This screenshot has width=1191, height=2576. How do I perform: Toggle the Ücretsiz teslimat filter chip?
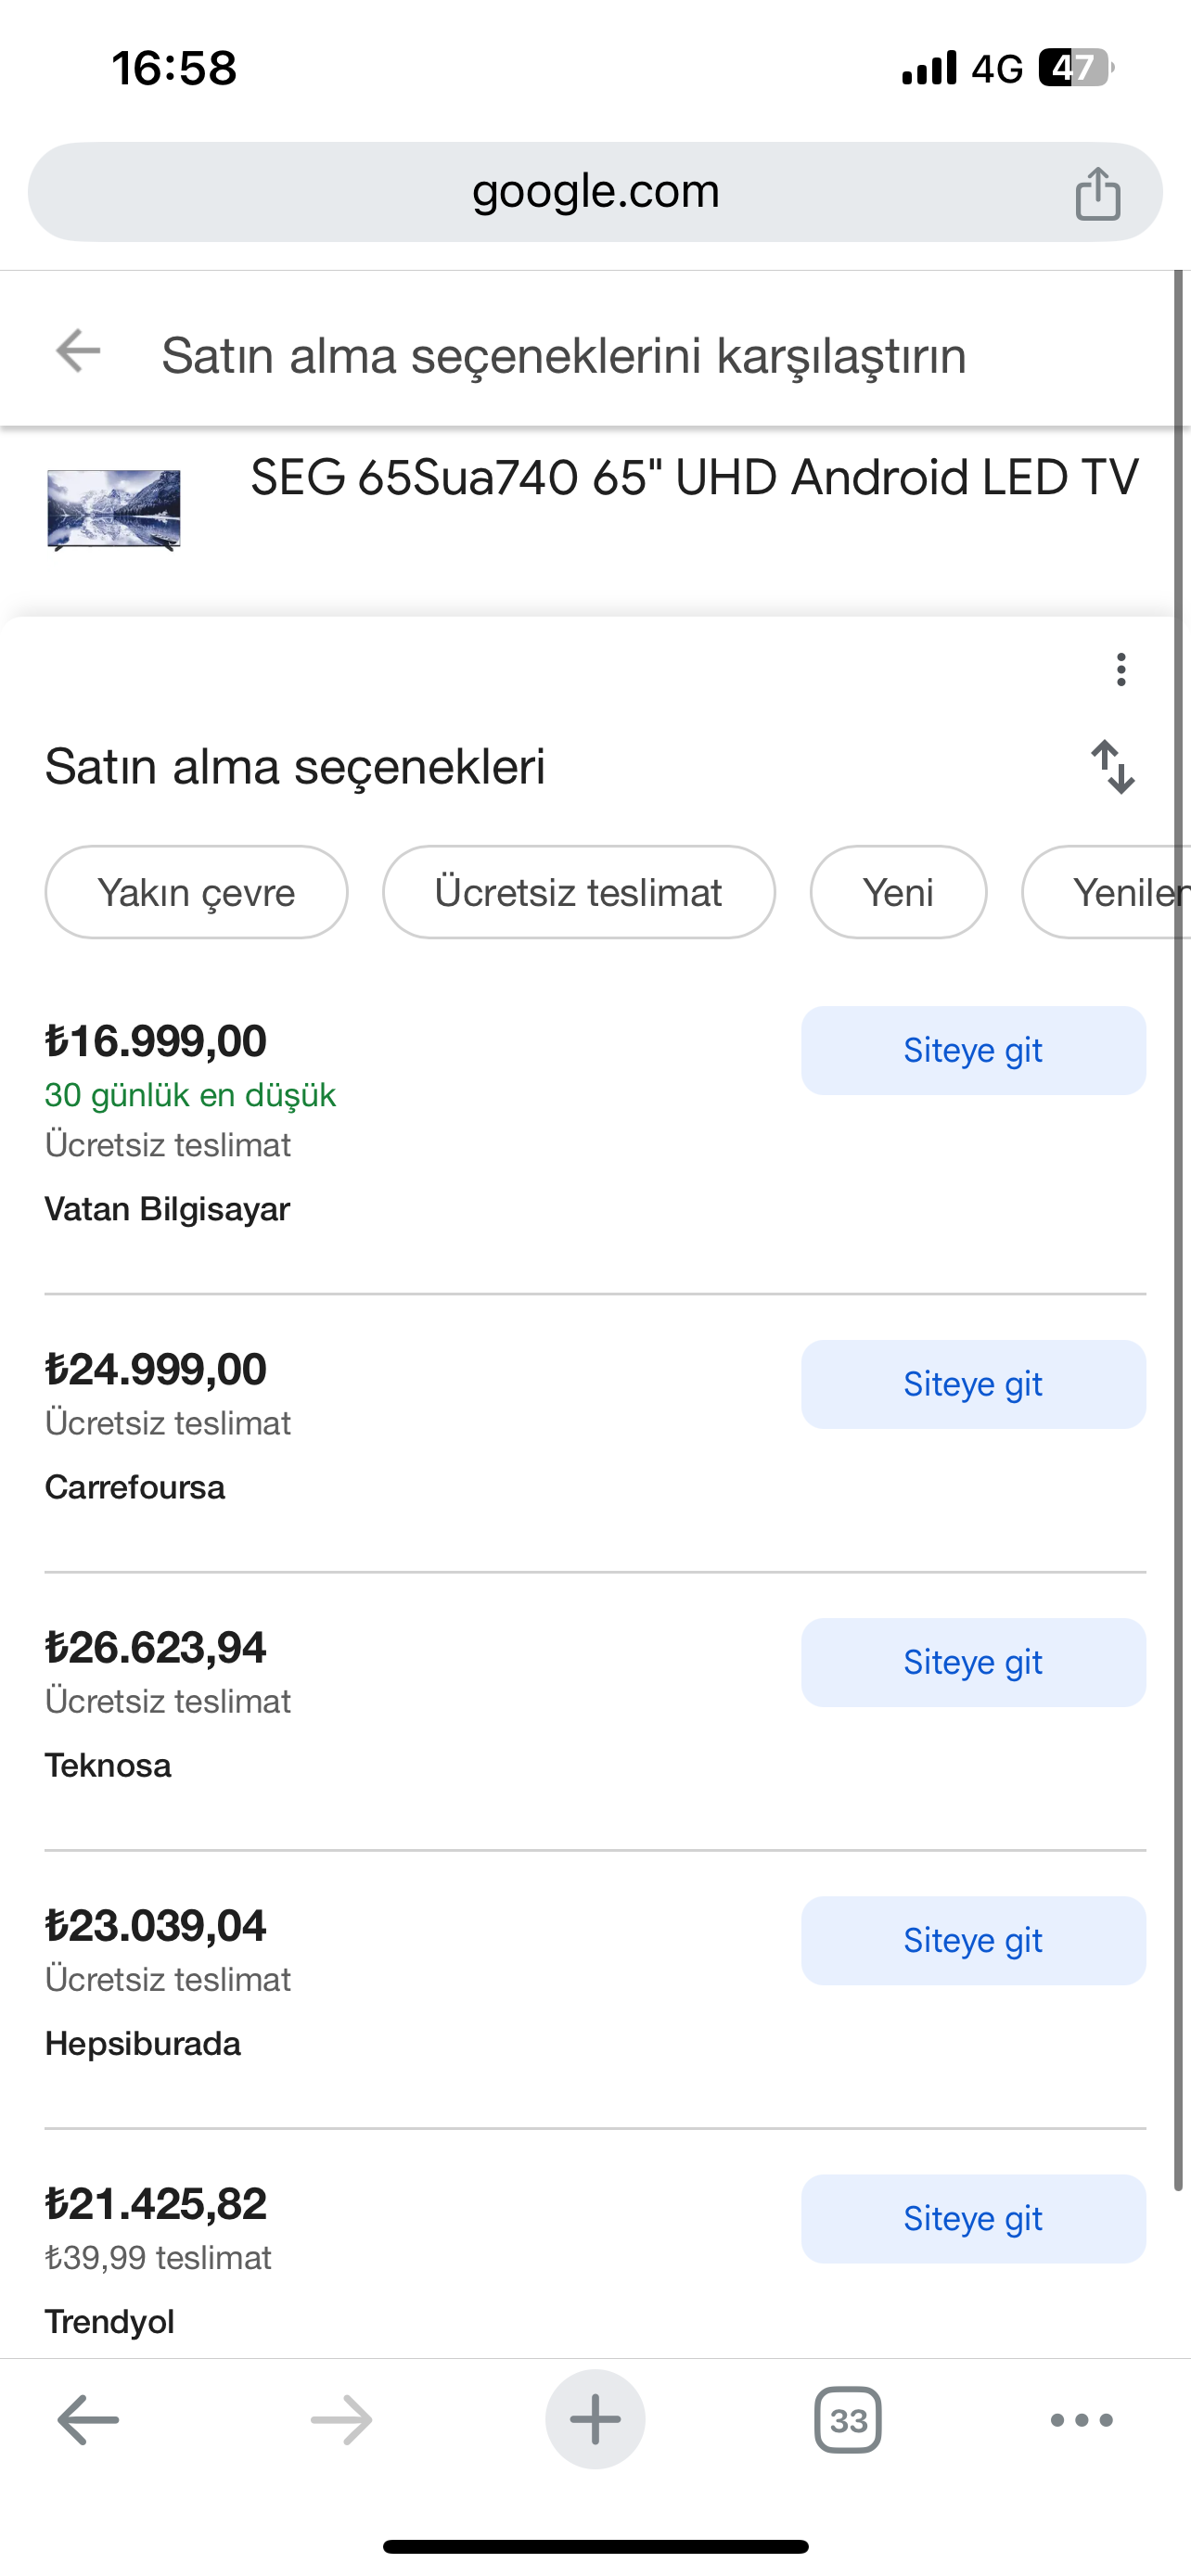click(578, 892)
